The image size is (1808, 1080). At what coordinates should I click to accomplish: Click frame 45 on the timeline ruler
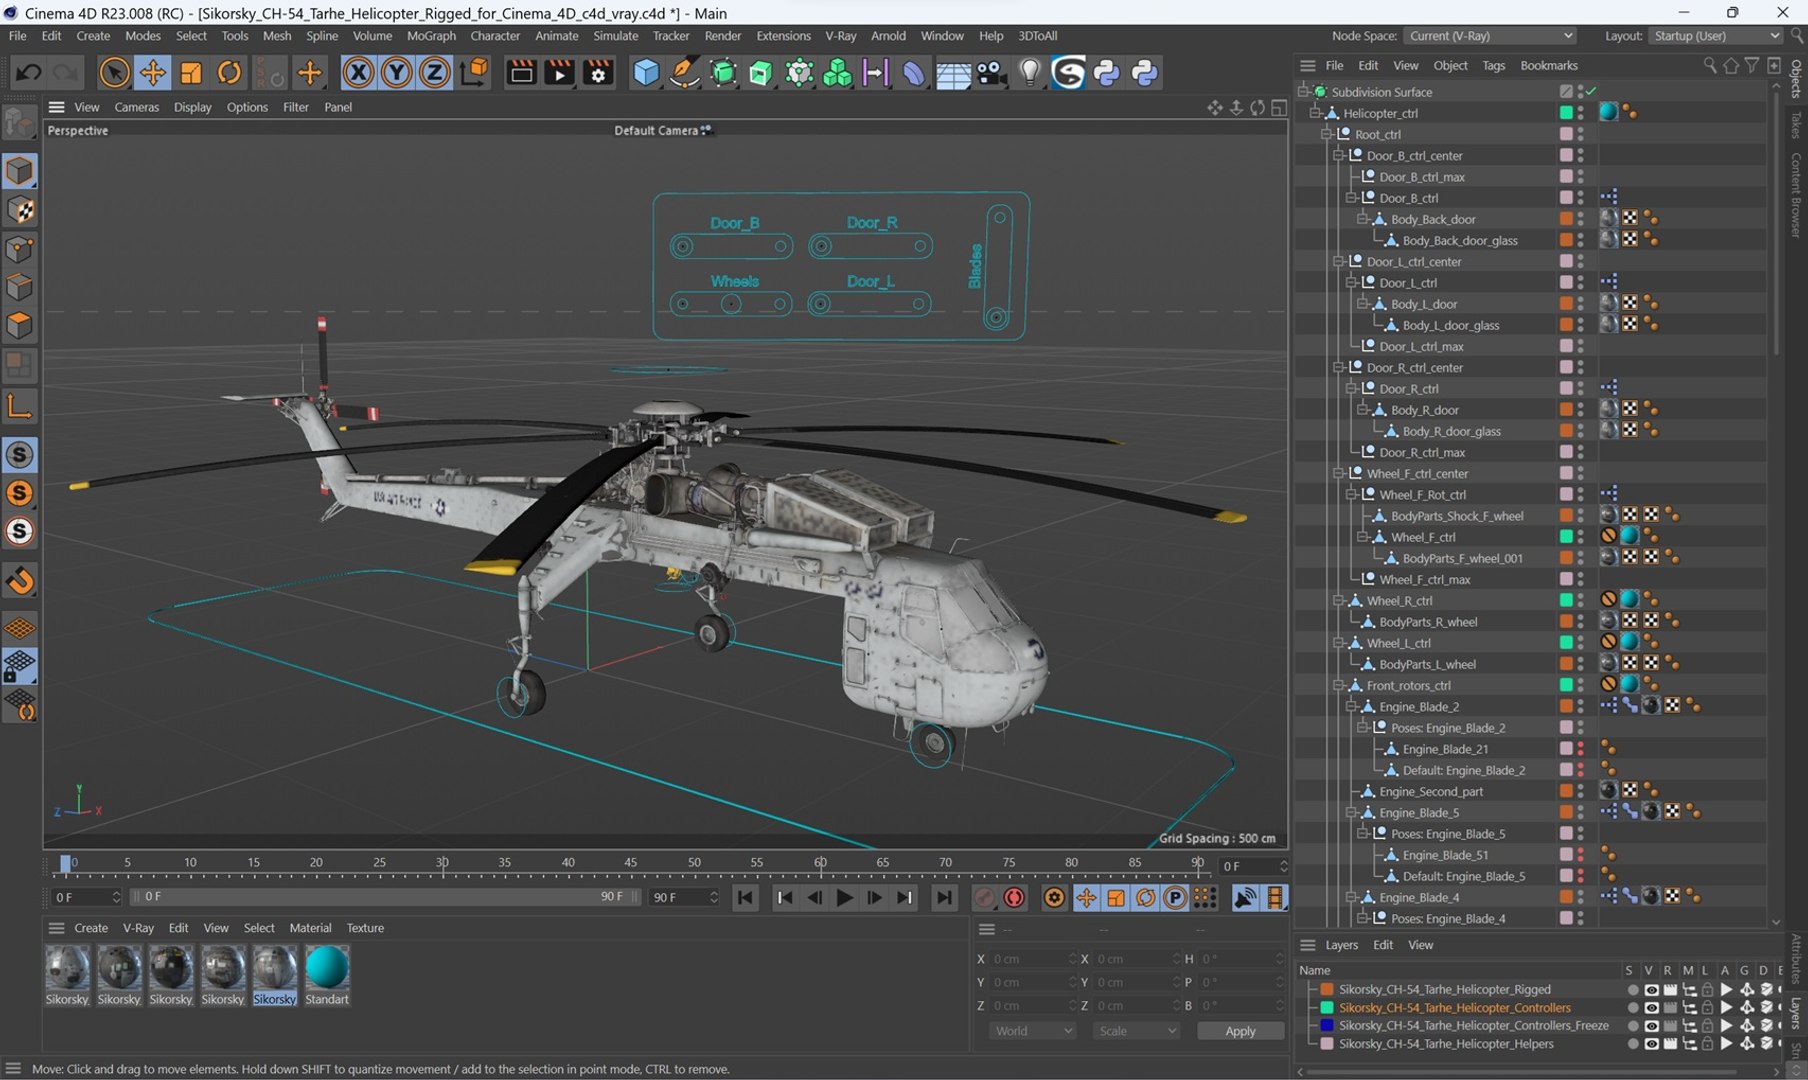point(630,863)
